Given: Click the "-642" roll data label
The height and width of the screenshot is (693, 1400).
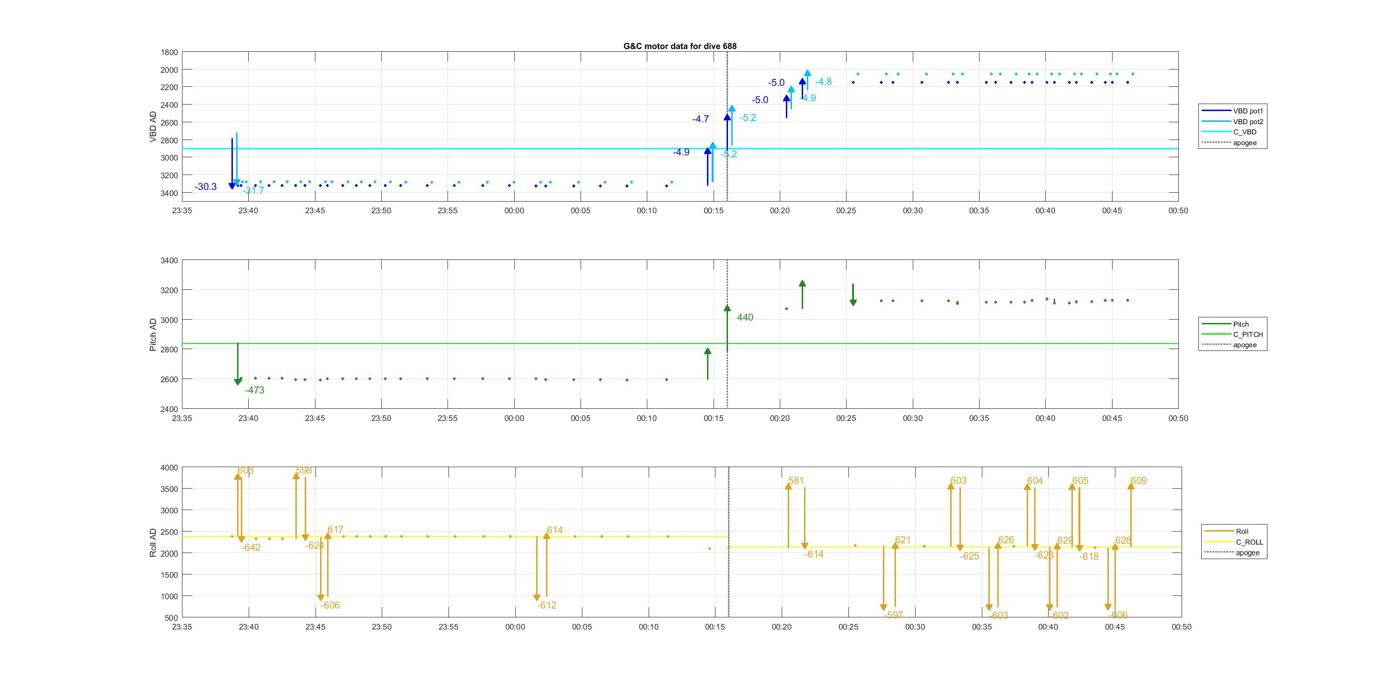Looking at the screenshot, I should coord(251,547).
